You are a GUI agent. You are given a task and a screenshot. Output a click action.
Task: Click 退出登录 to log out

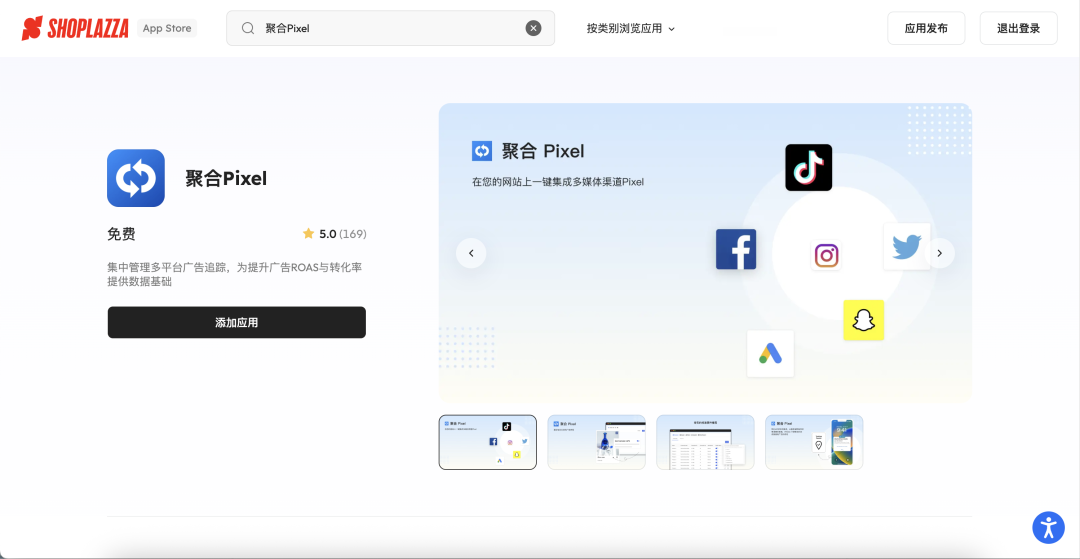coord(1018,28)
